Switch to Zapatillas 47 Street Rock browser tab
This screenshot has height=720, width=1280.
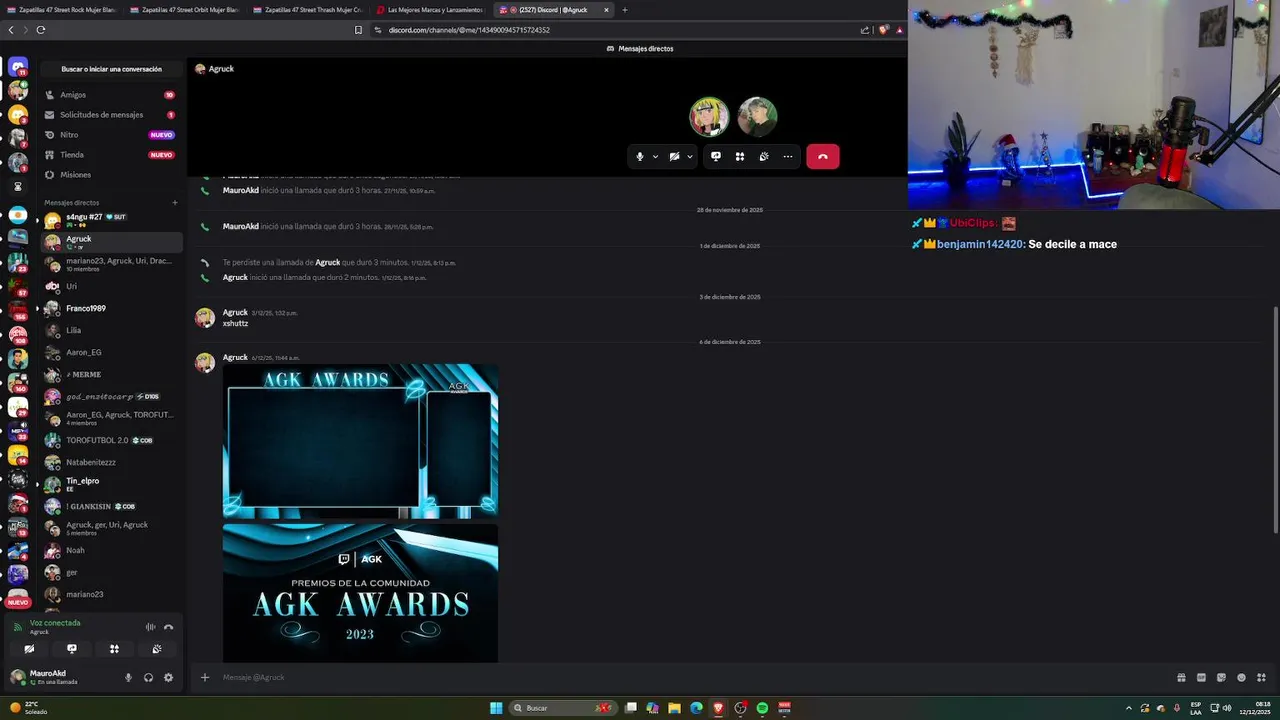tap(62, 10)
